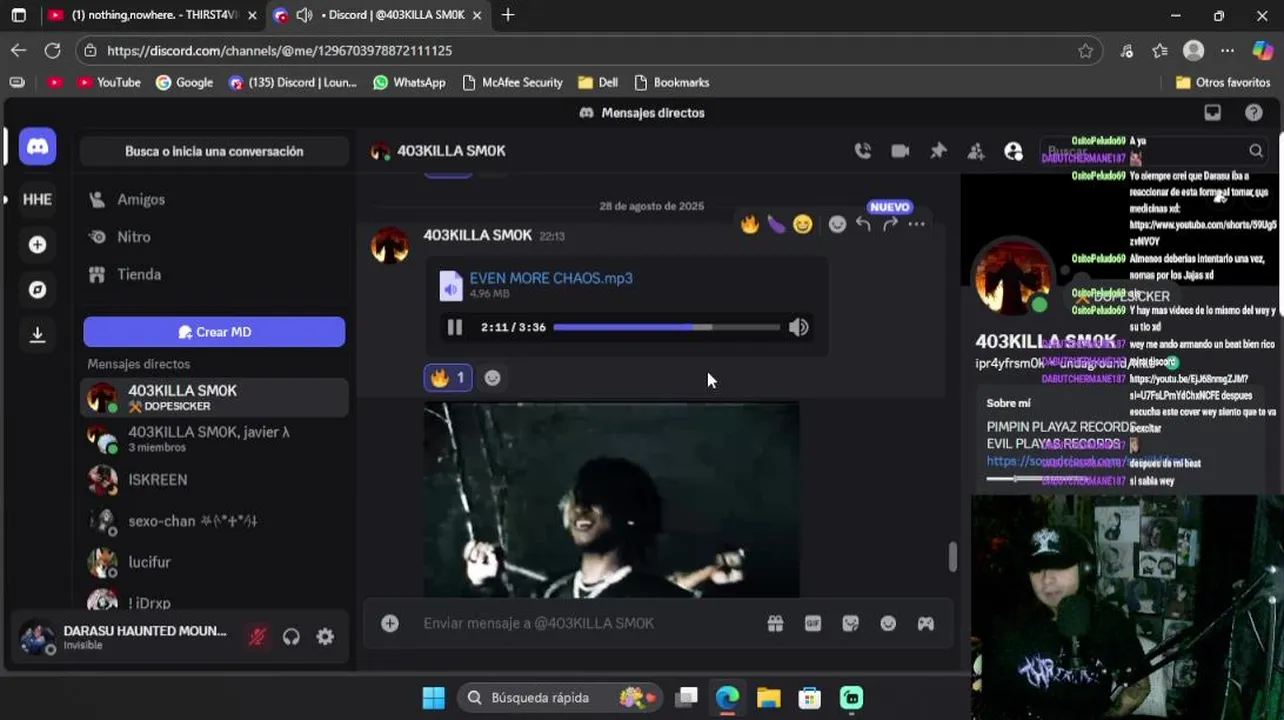Click image attachment in chat
Viewport: 1284px width, 720px height.
611,500
